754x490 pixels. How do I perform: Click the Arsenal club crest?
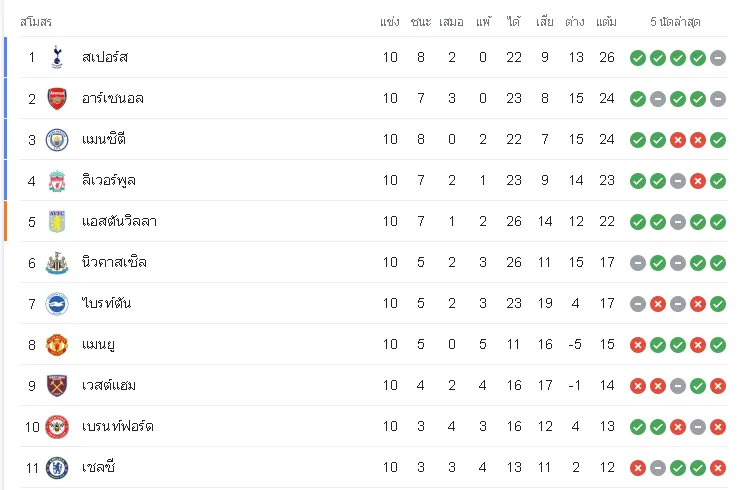pyautogui.click(x=57, y=99)
